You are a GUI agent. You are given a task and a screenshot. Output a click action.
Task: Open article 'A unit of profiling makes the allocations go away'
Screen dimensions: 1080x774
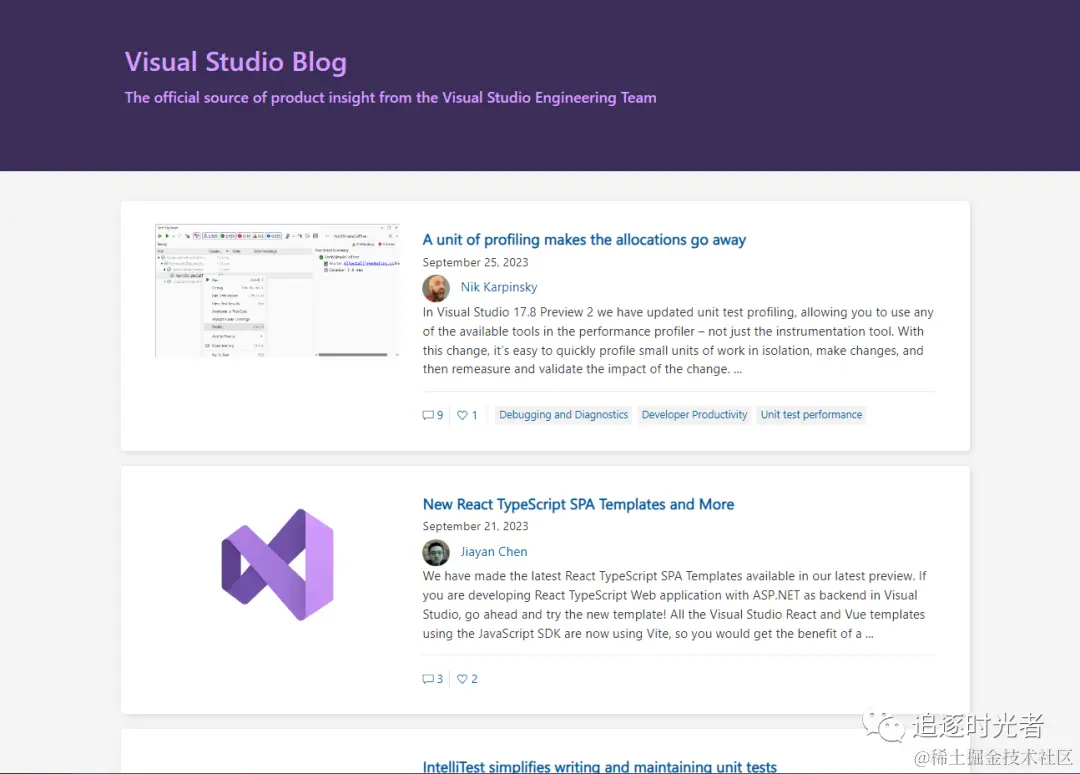[584, 240]
